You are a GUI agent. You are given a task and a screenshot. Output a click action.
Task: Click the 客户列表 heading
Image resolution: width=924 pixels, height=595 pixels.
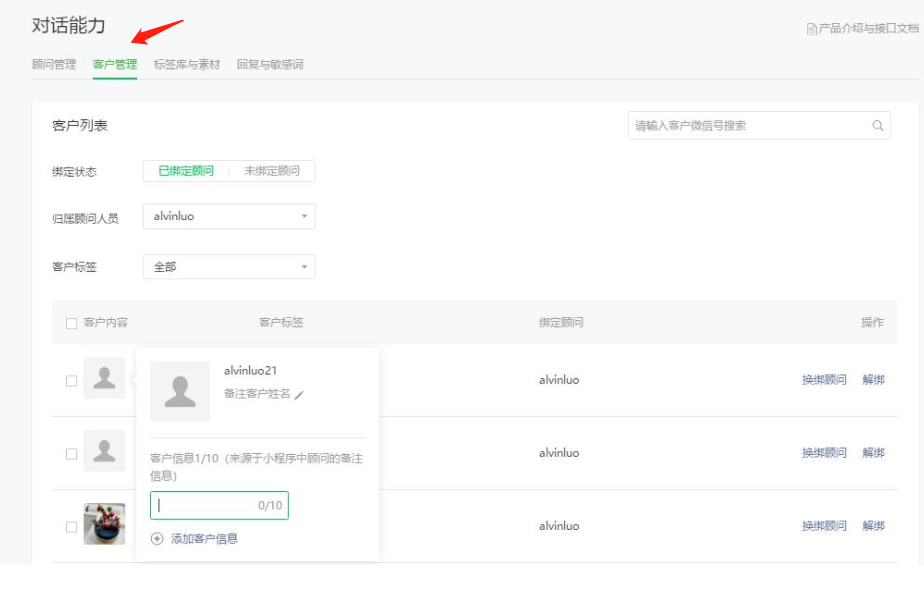[80, 125]
